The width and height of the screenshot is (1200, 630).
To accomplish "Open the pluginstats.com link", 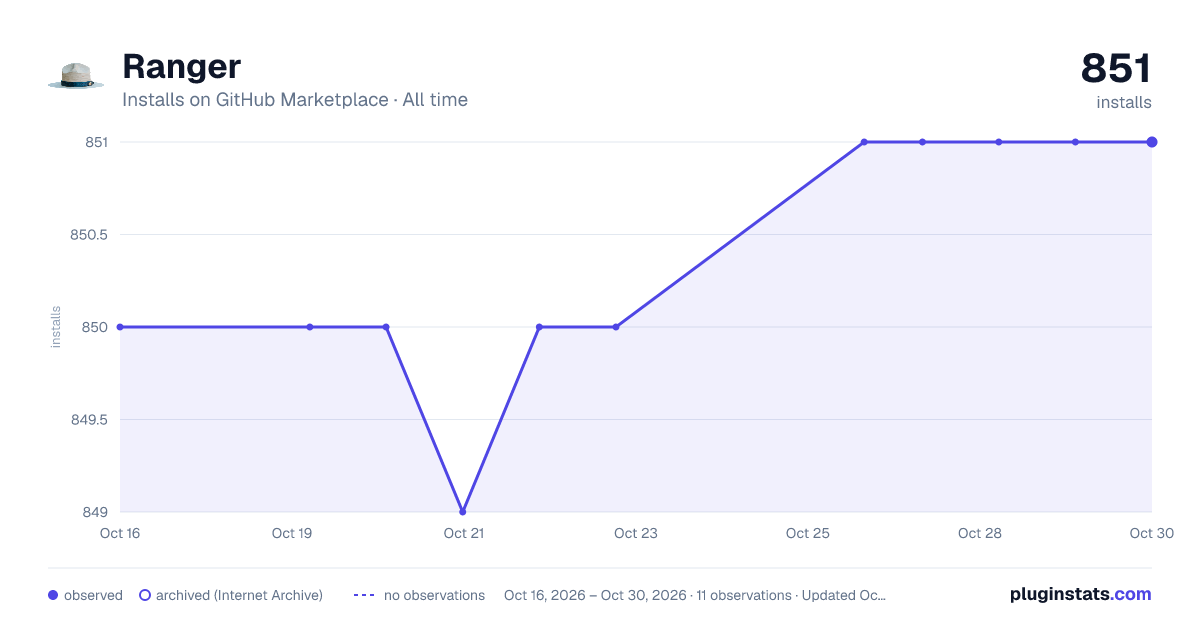I will [x=1080, y=594].
